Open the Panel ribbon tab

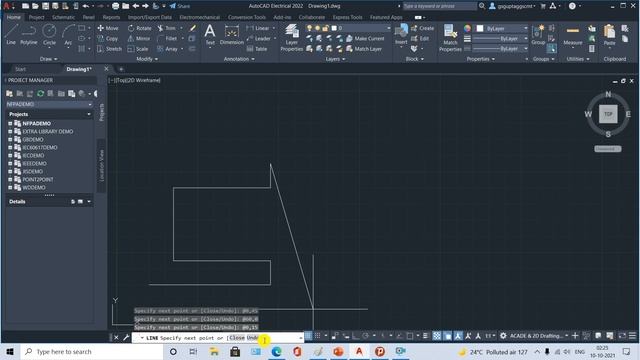point(89,17)
